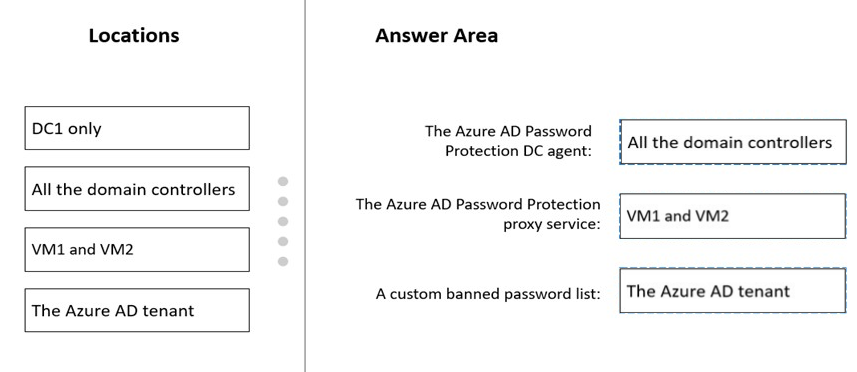Click the topmost gray dot on the divider handle
857x372 pixels.
click(283, 181)
